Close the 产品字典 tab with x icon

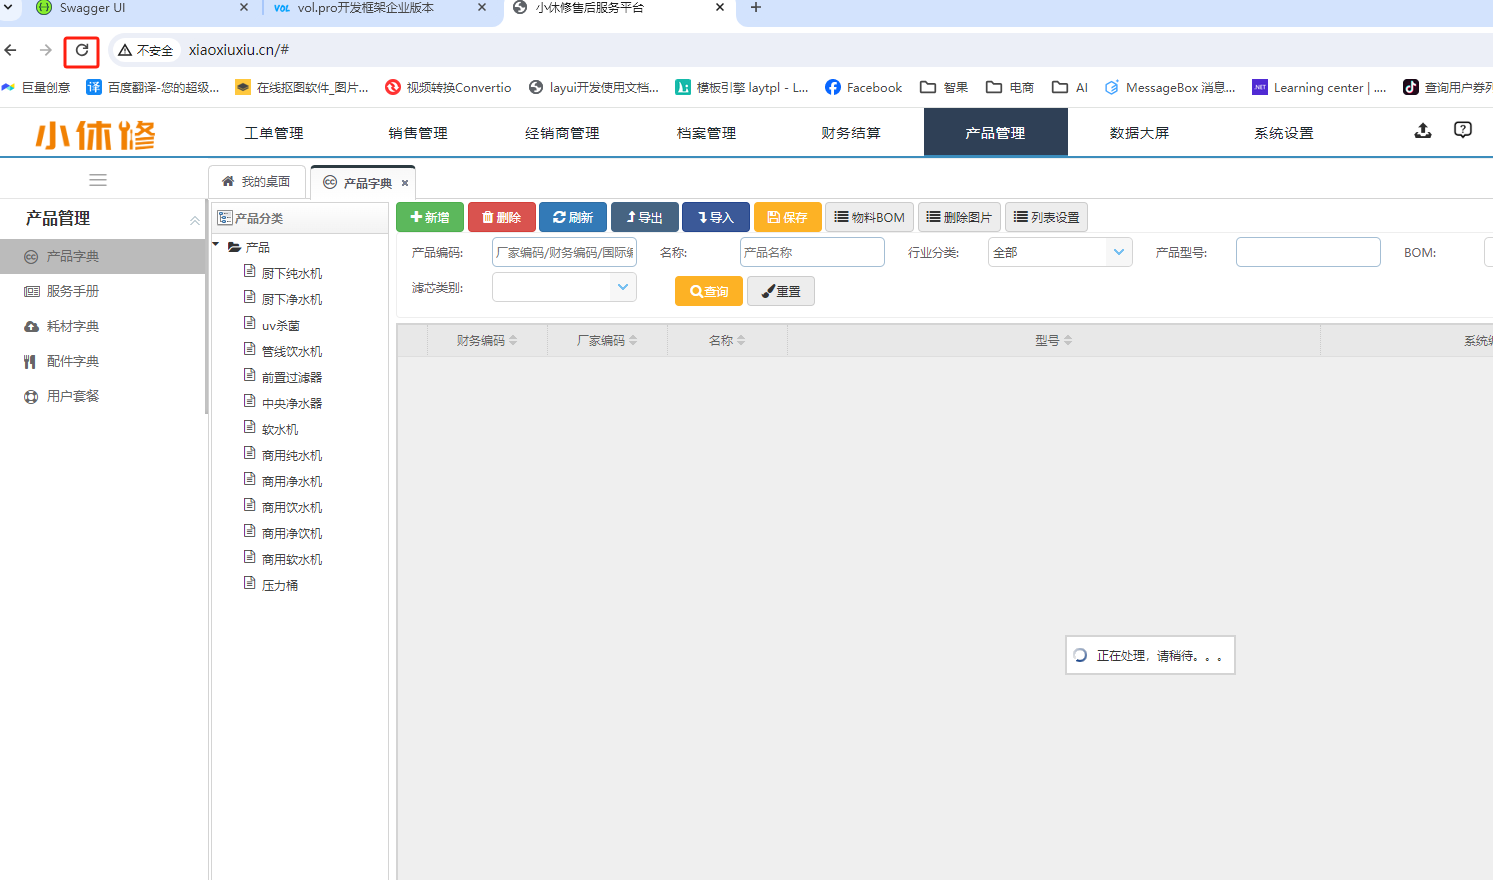tap(405, 183)
